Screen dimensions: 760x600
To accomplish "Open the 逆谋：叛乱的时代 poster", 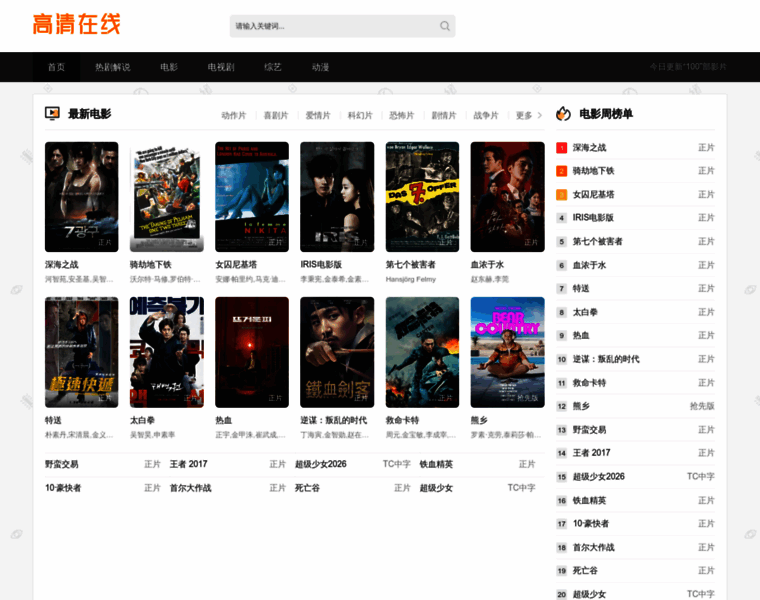I will [337, 352].
